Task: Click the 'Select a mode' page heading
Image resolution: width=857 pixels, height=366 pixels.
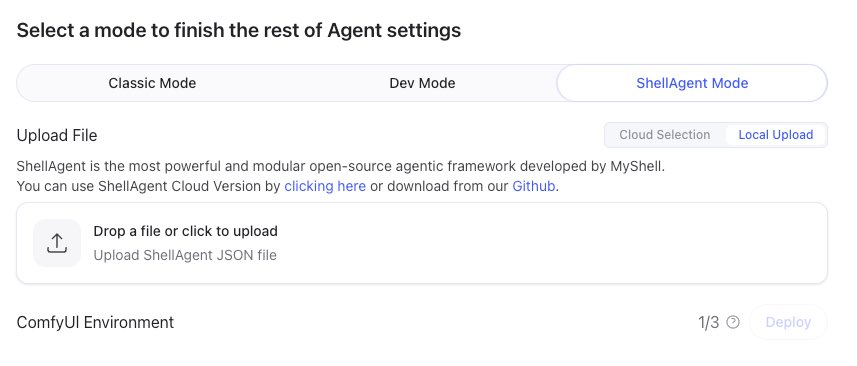Action: 238,30
